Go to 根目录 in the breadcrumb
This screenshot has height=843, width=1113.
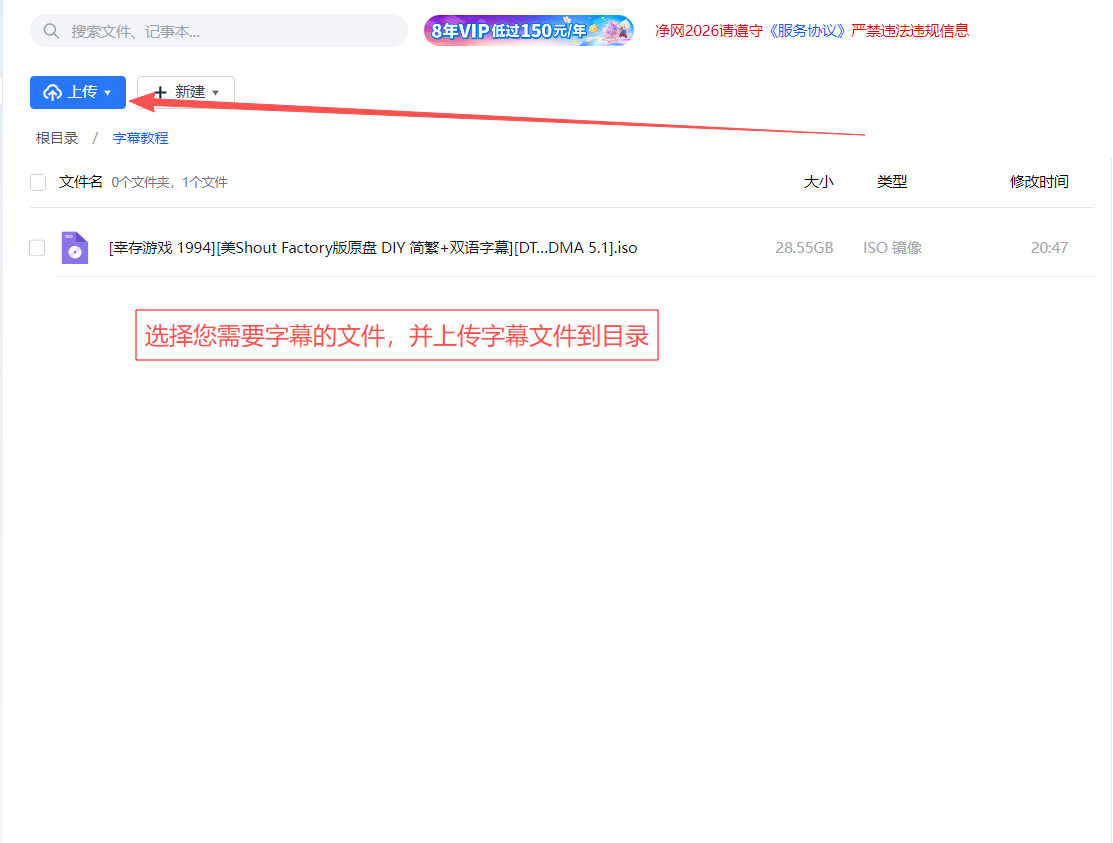[57, 138]
